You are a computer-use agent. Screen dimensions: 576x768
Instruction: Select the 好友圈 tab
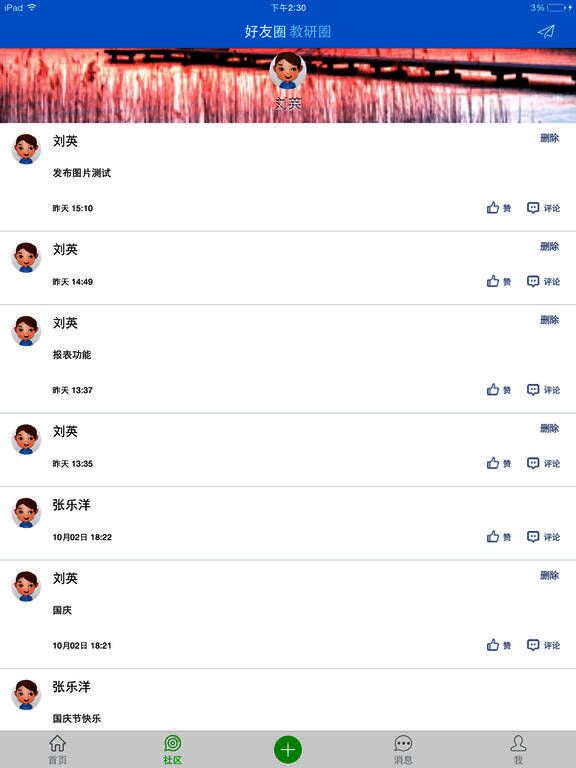[x=265, y=32]
